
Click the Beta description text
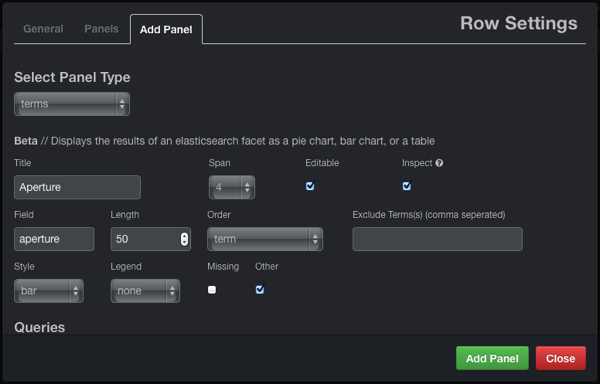pyautogui.click(x=224, y=141)
